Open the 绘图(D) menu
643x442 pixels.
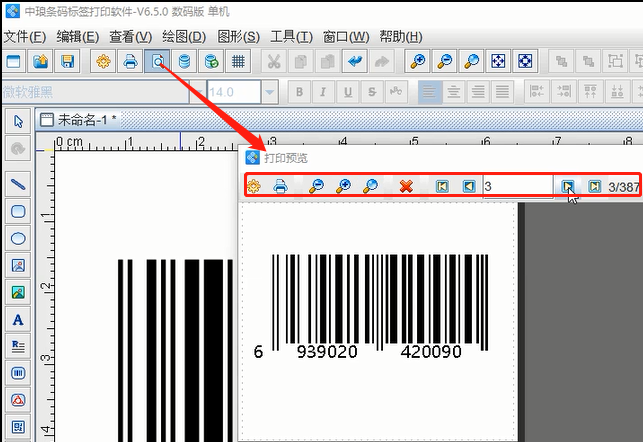click(184, 37)
